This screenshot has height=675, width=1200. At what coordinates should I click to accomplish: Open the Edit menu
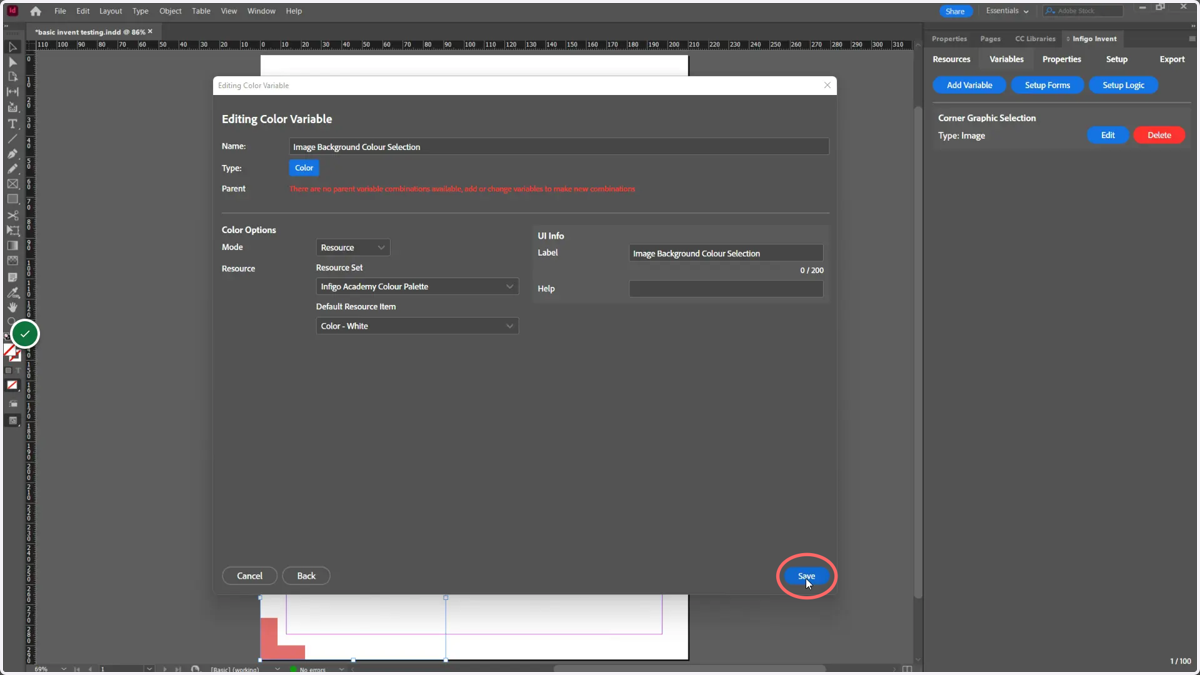tap(83, 11)
